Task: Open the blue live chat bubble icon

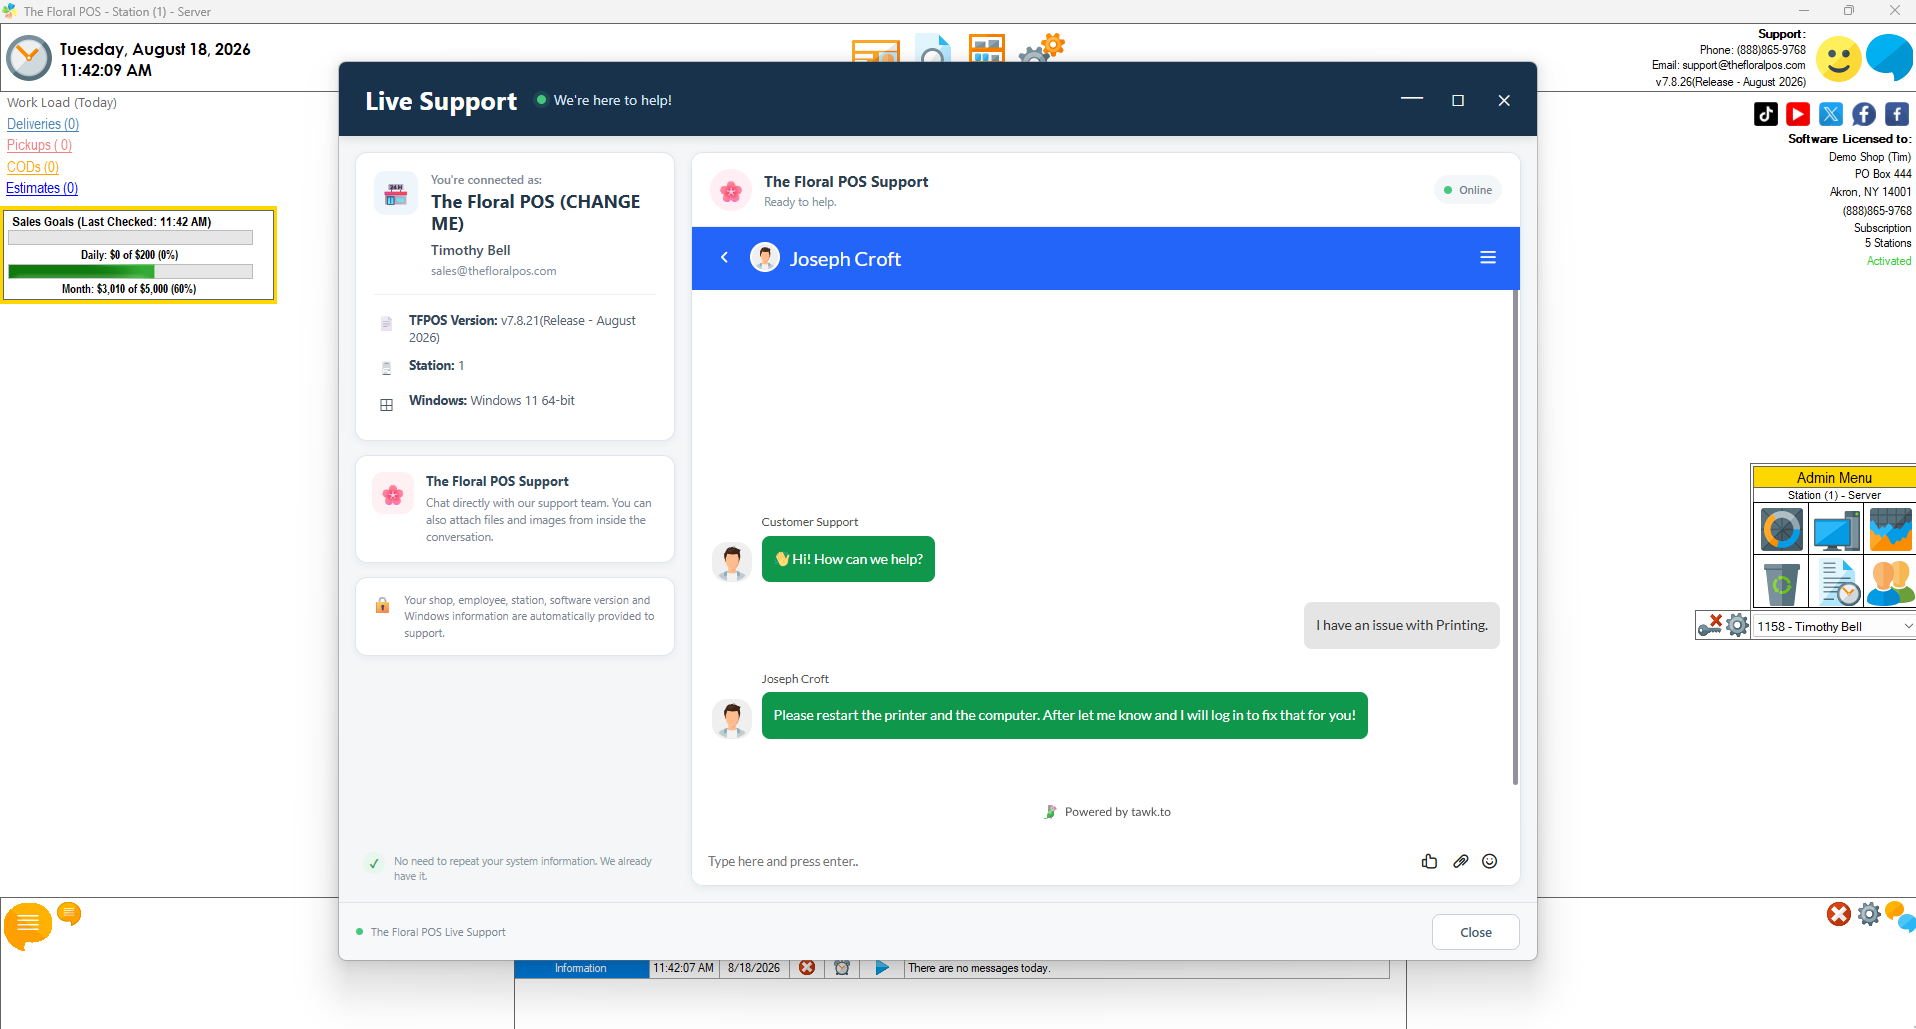Action: click(x=1890, y=57)
